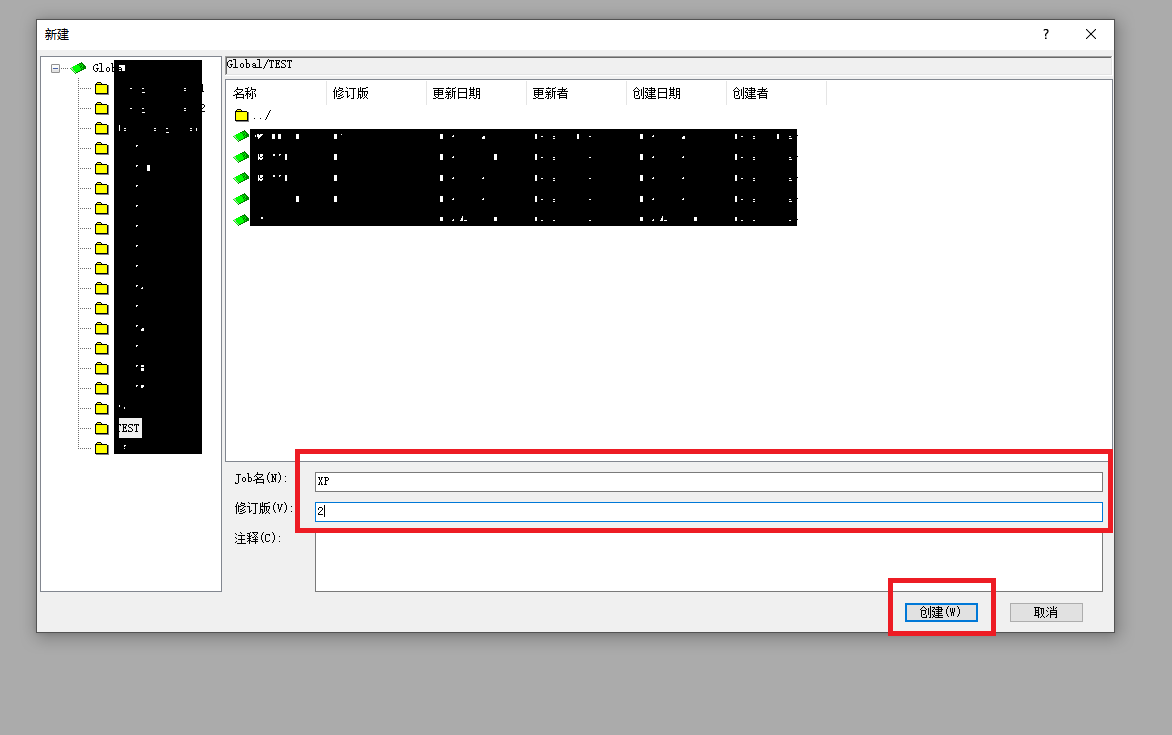Cancel the dialog with 取消 button
The height and width of the screenshot is (735, 1172).
(1045, 612)
